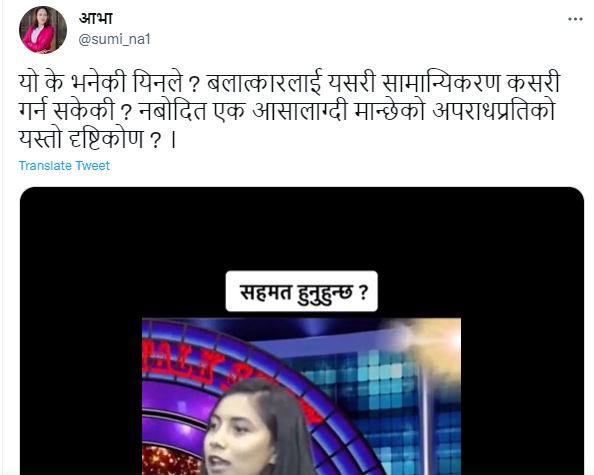The image size is (594, 475).
Task: Click the display name आभा
Action: (x=96, y=19)
